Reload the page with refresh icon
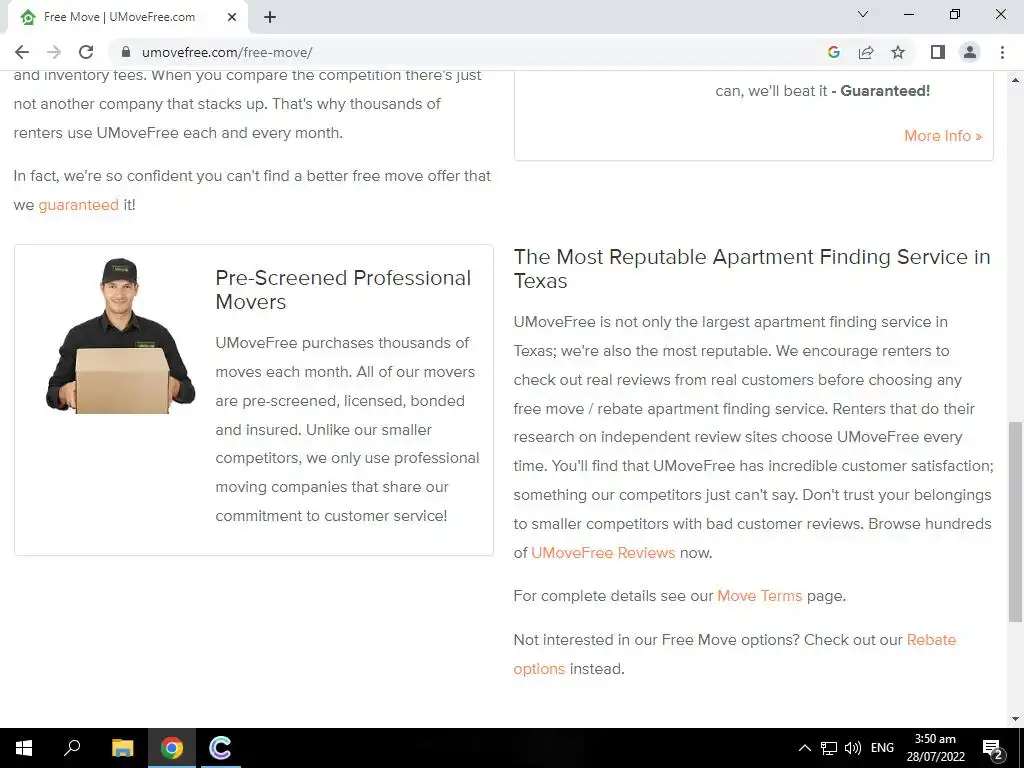The width and height of the screenshot is (1024, 768). [x=86, y=52]
